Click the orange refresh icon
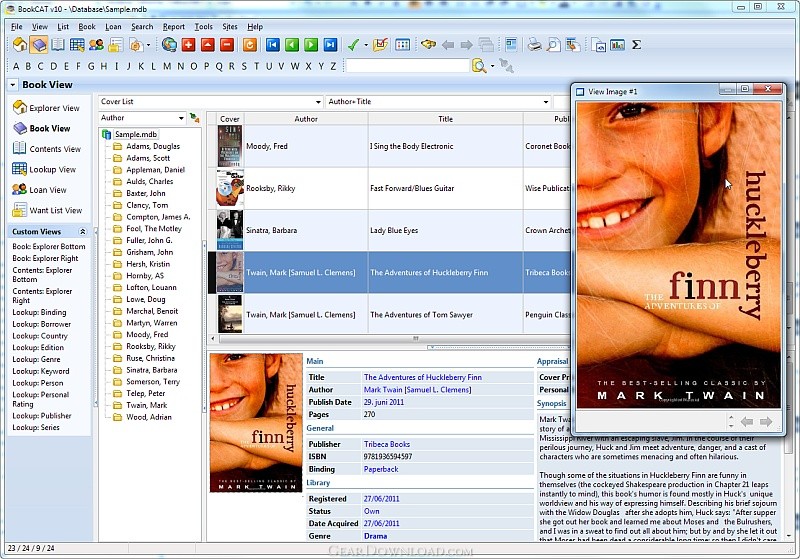800x559 pixels. (x=249, y=45)
